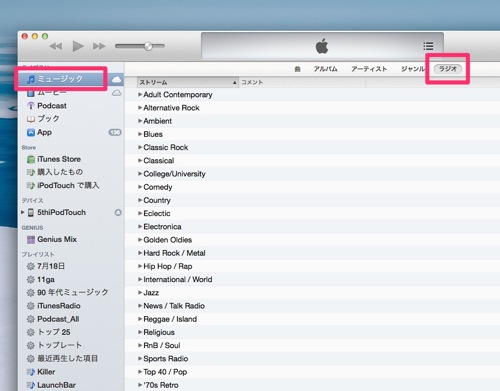Click the cloud icon beside ムービー

(x=116, y=93)
